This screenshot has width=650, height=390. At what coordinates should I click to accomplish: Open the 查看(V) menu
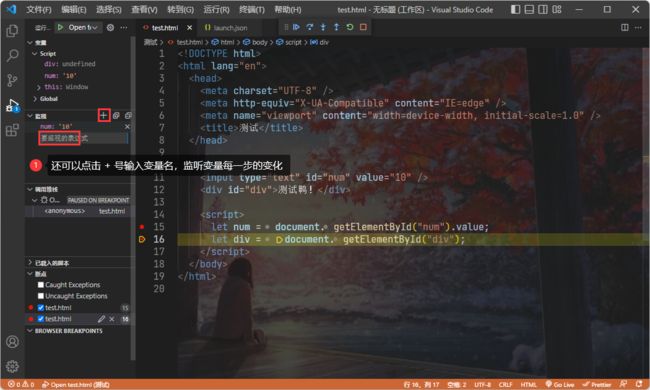click(144, 10)
